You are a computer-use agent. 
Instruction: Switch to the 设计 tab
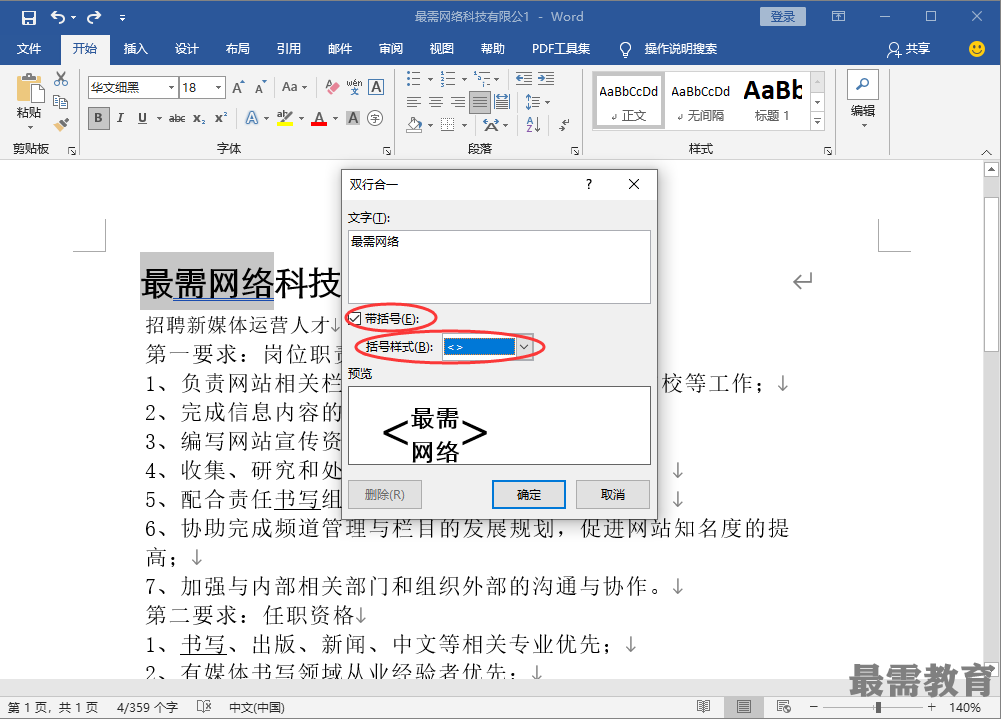(186, 49)
